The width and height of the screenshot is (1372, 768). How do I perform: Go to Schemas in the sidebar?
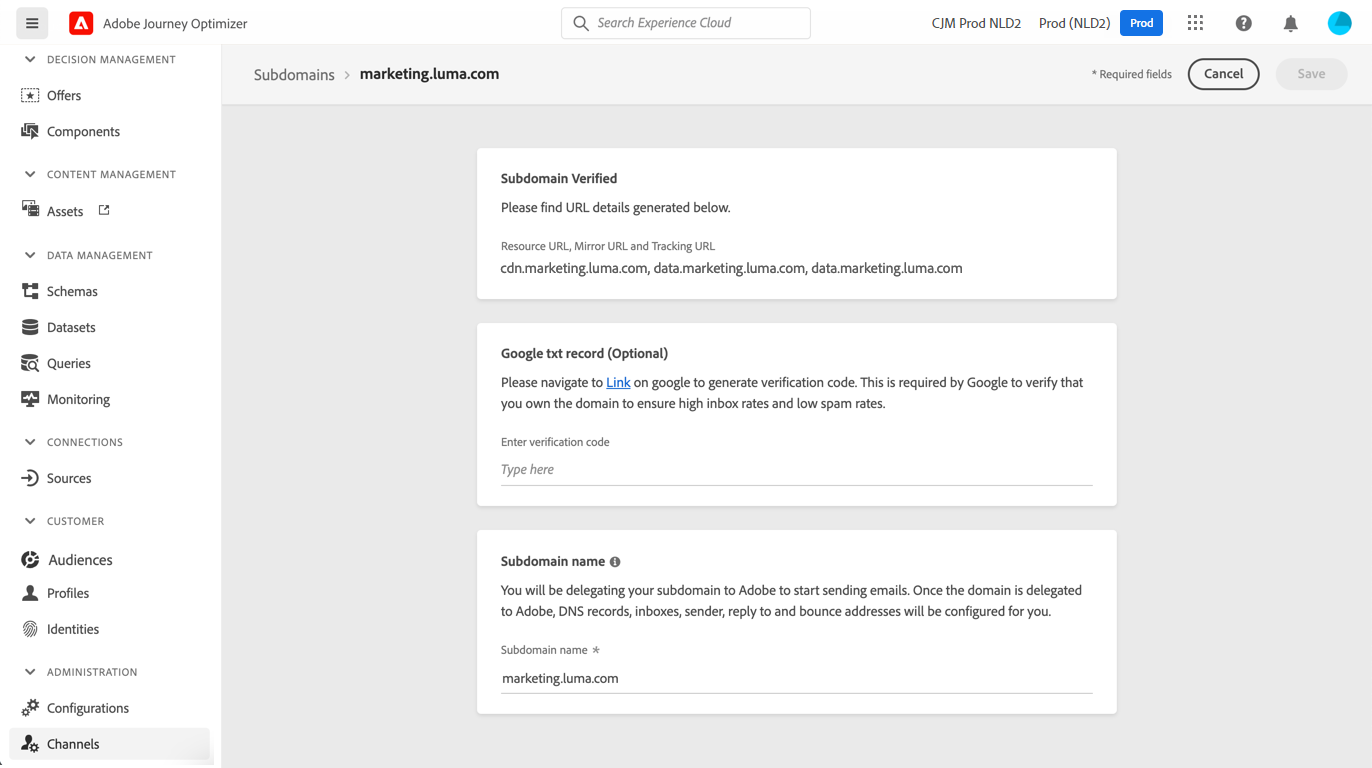72,291
